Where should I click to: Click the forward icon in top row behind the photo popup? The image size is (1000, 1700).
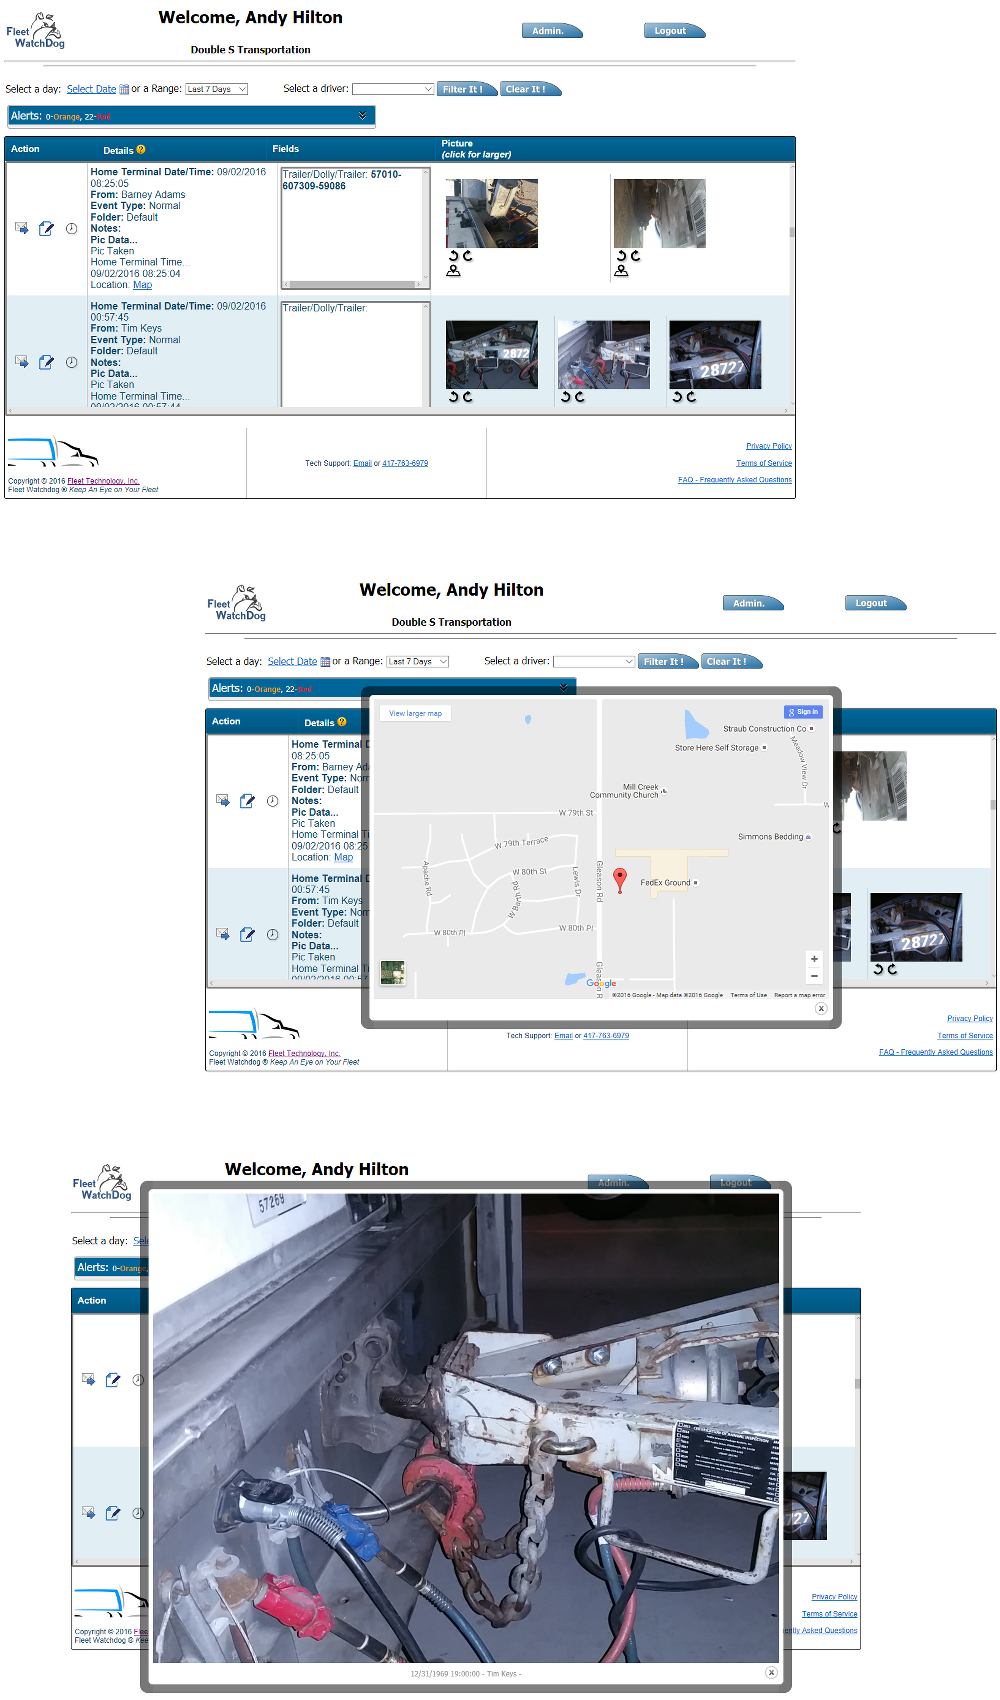click(88, 1380)
